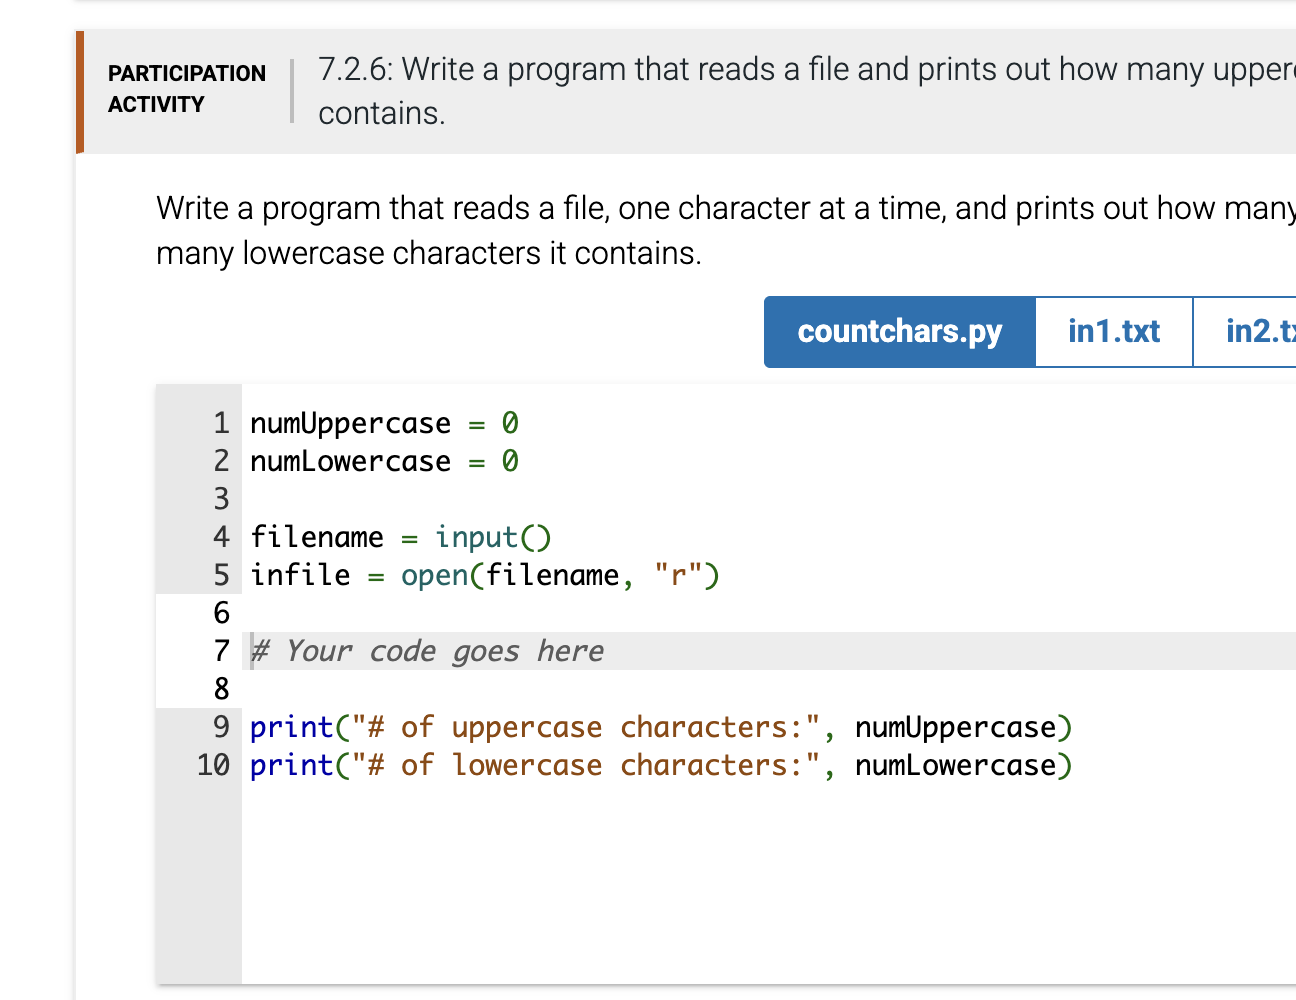Click the uppercase print statement on line 9
This screenshot has height=1000, width=1296.
[661, 727]
